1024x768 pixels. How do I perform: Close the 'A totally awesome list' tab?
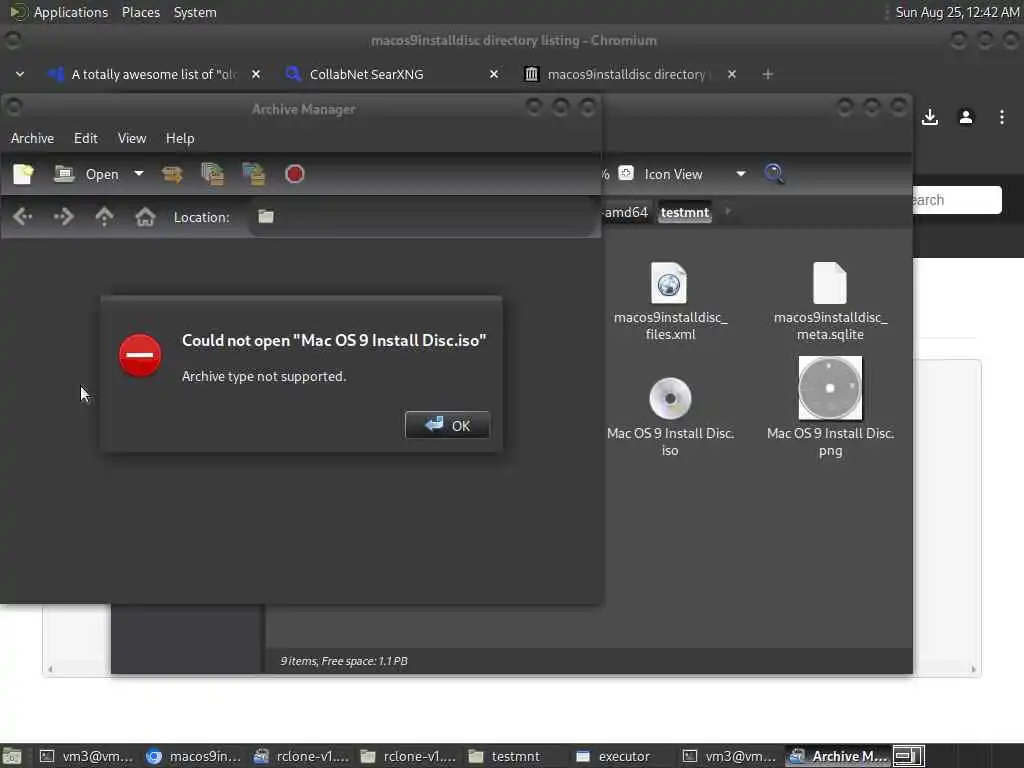(256, 74)
